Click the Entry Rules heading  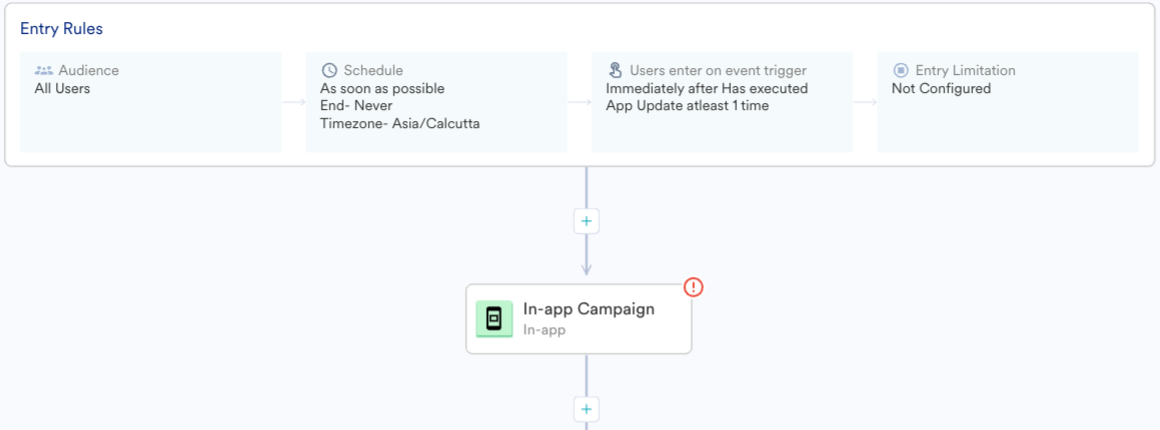coord(61,29)
